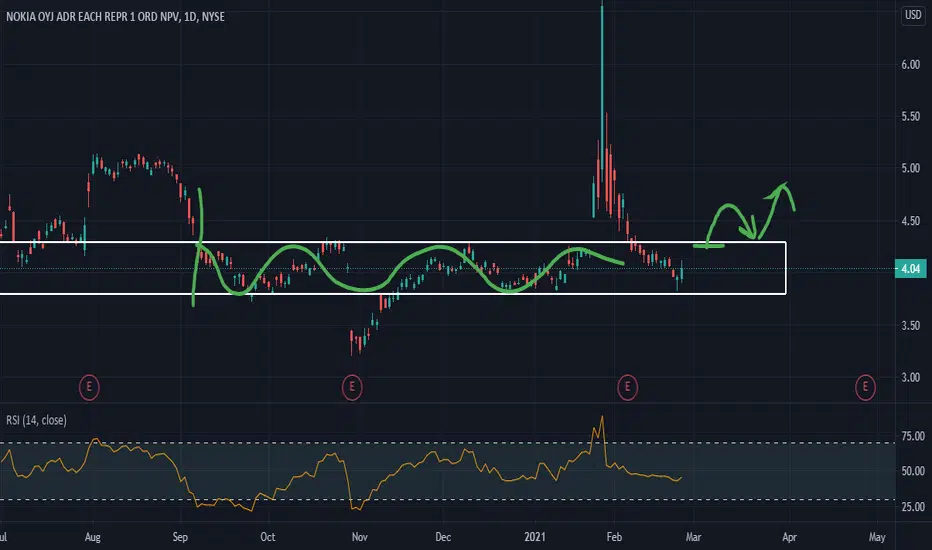Click the 5.50 price axis label
Viewport: 932px width, 550px height.
(911, 117)
